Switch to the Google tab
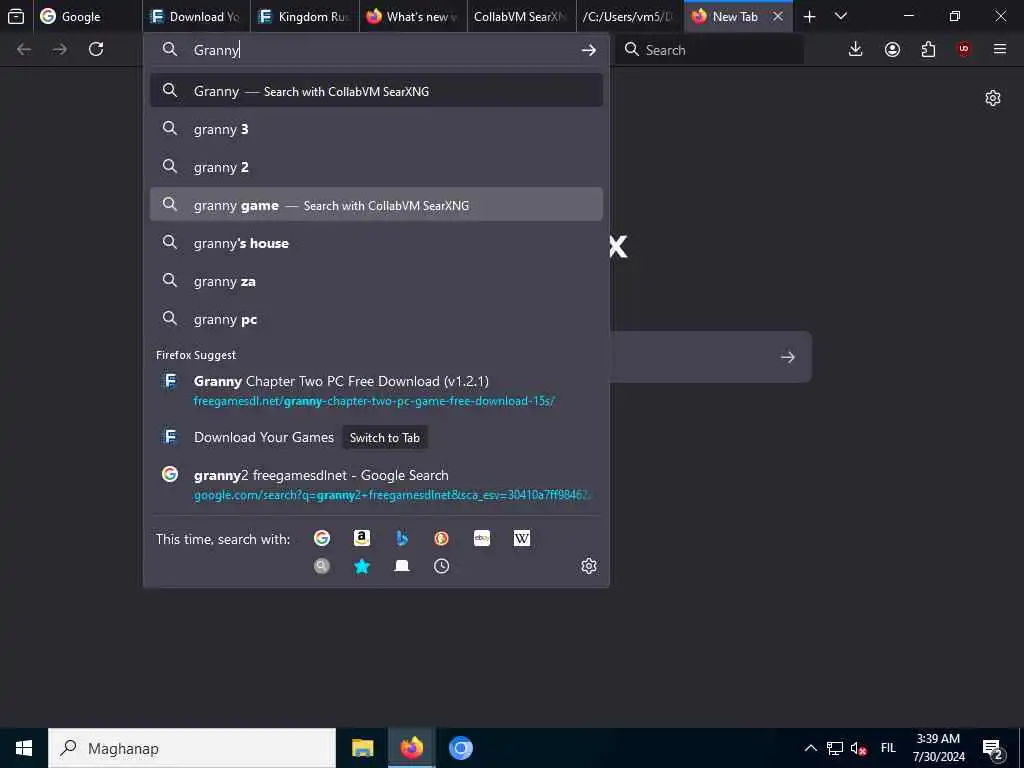Viewport: 1024px width, 768px height. click(88, 16)
